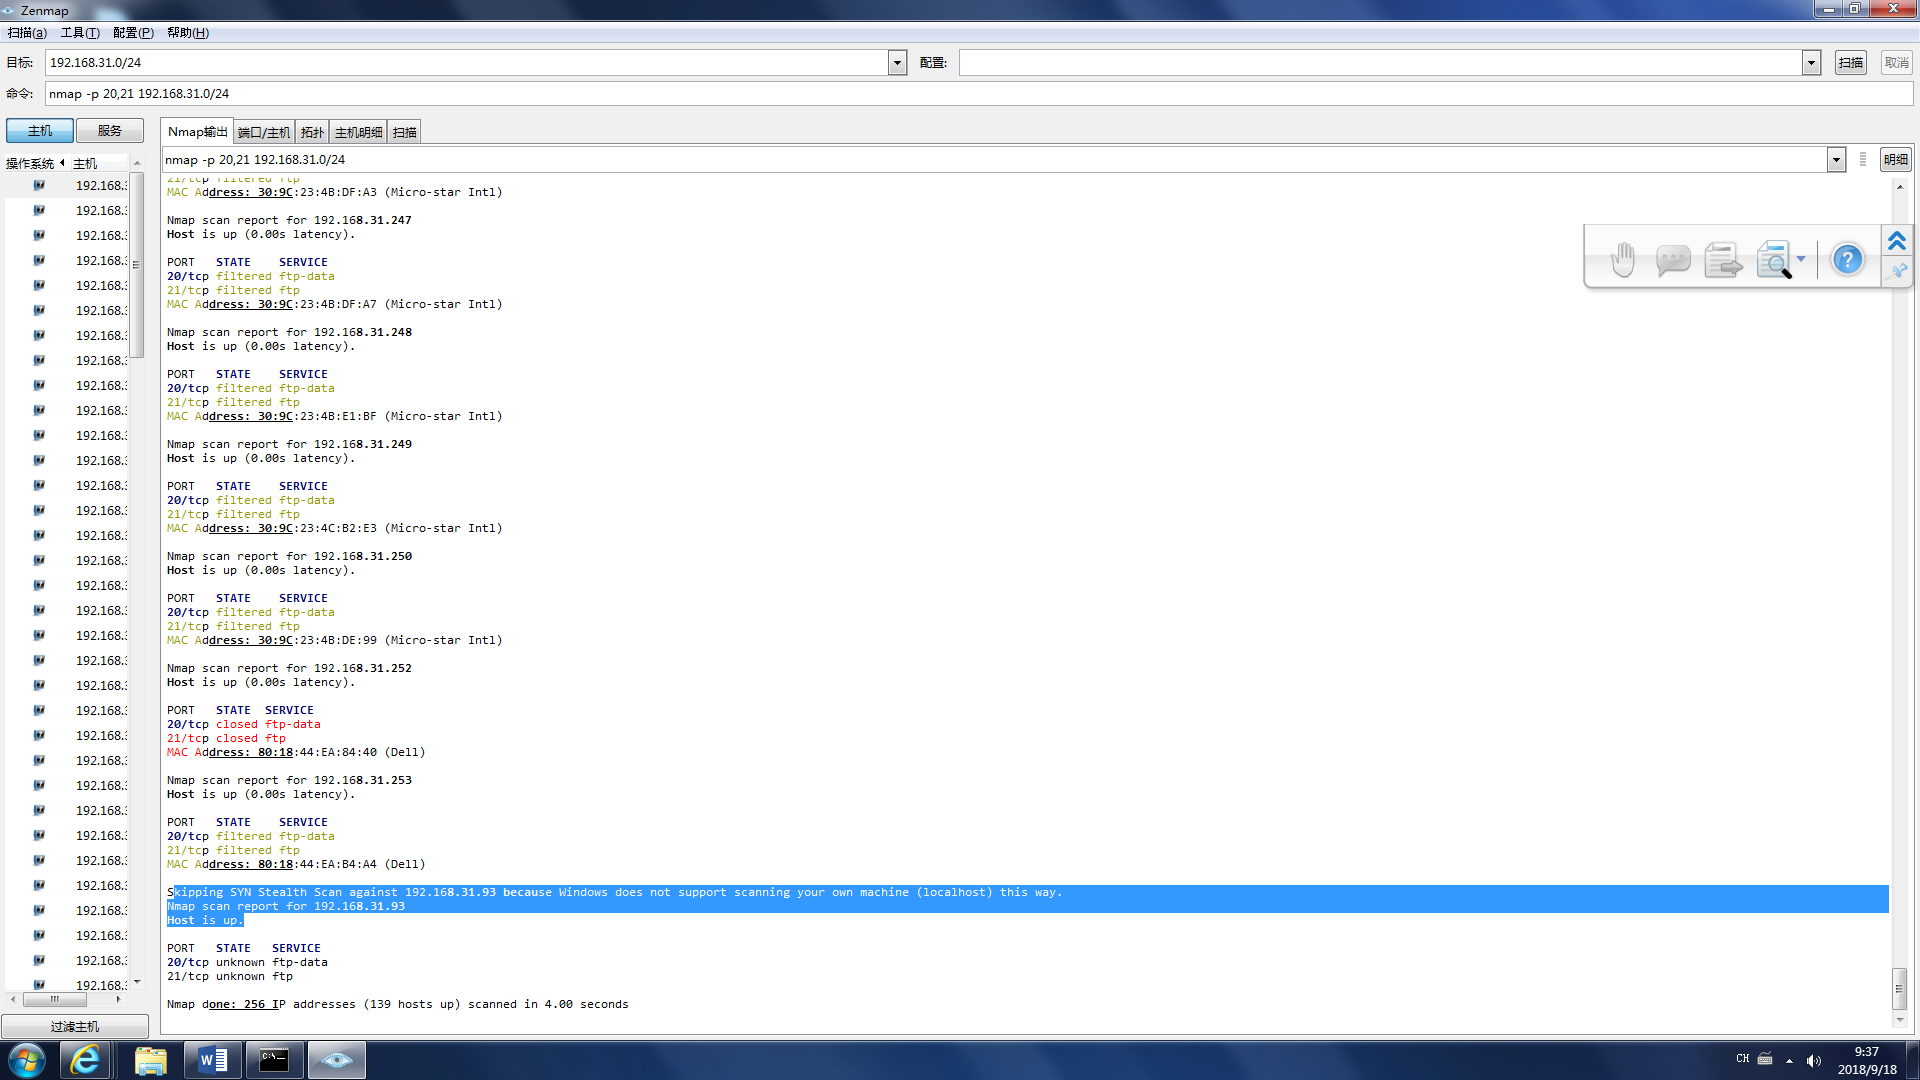Click the pushpin icon on floating toolbar
This screenshot has height=1080, width=1920.
(x=1898, y=271)
